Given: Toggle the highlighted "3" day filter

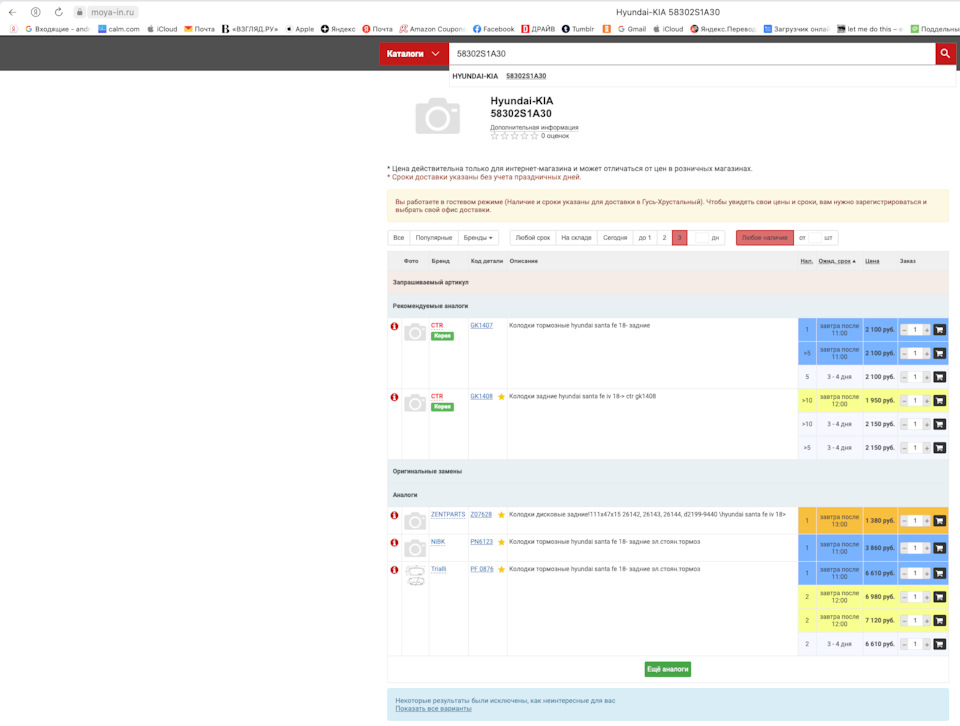Looking at the screenshot, I should click(x=680, y=238).
